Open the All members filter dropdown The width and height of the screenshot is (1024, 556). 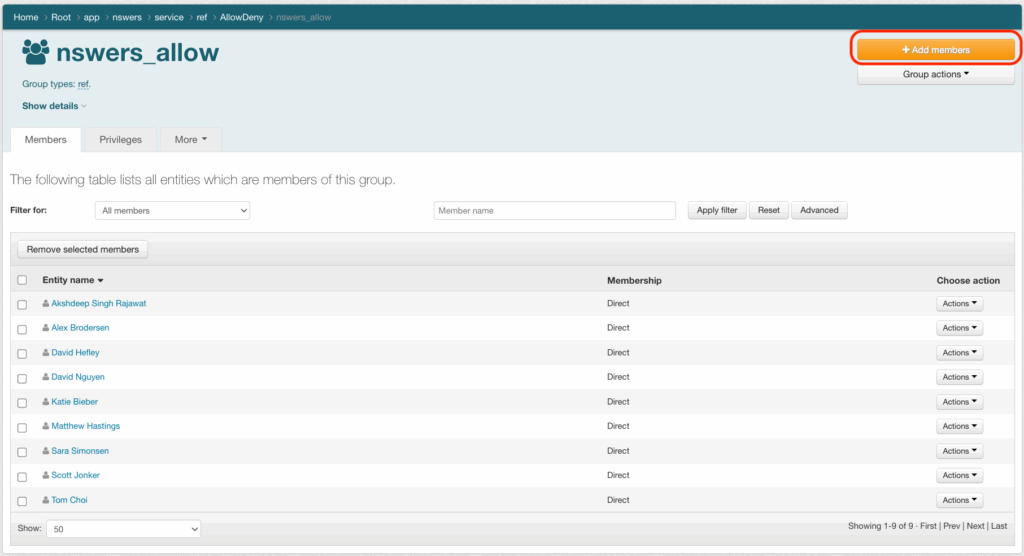click(172, 211)
